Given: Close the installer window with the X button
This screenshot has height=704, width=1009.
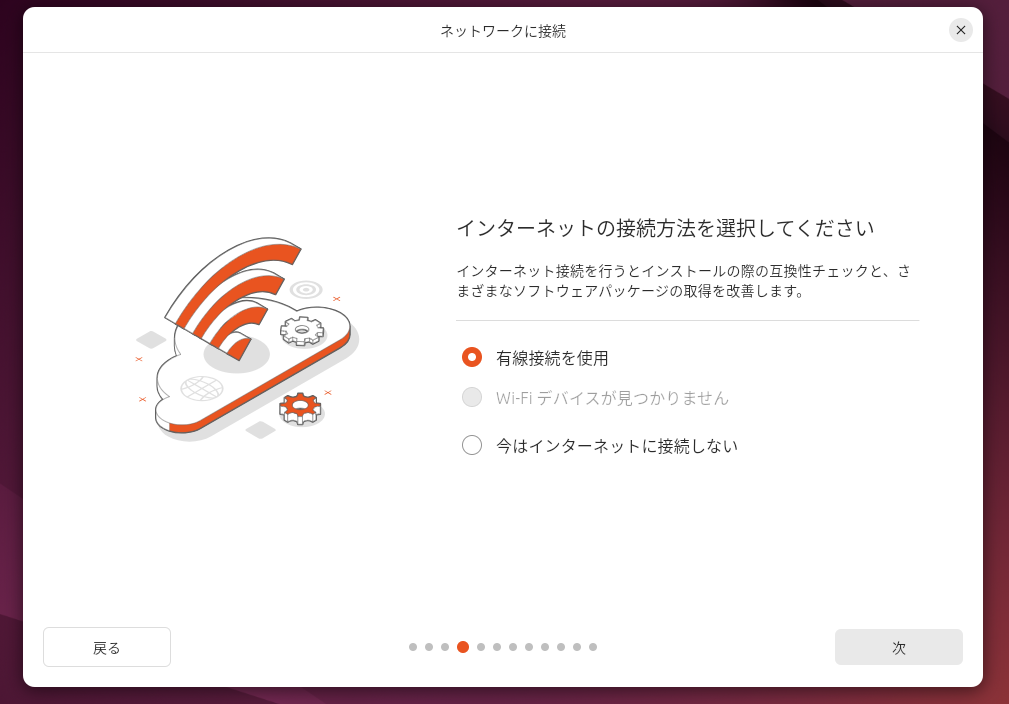Looking at the screenshot, I should [960, 30].
